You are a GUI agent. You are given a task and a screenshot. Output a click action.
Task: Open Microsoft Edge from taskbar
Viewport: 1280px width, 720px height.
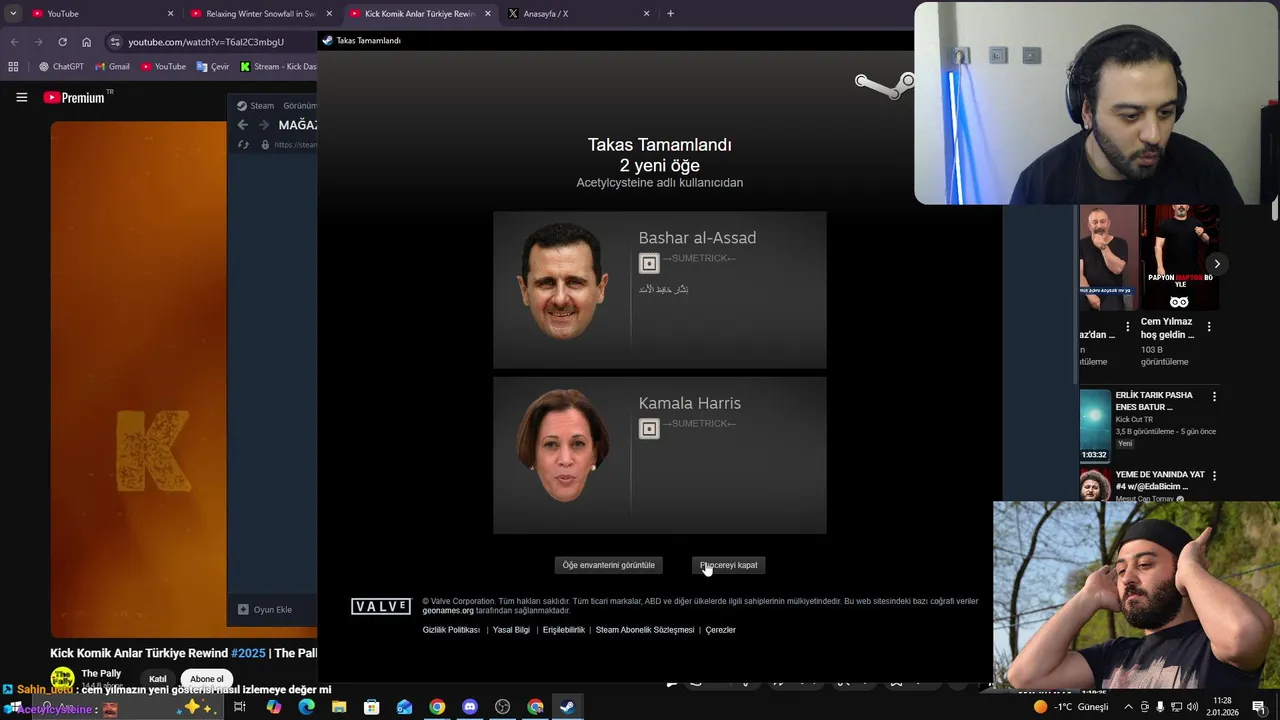point(306,707)
